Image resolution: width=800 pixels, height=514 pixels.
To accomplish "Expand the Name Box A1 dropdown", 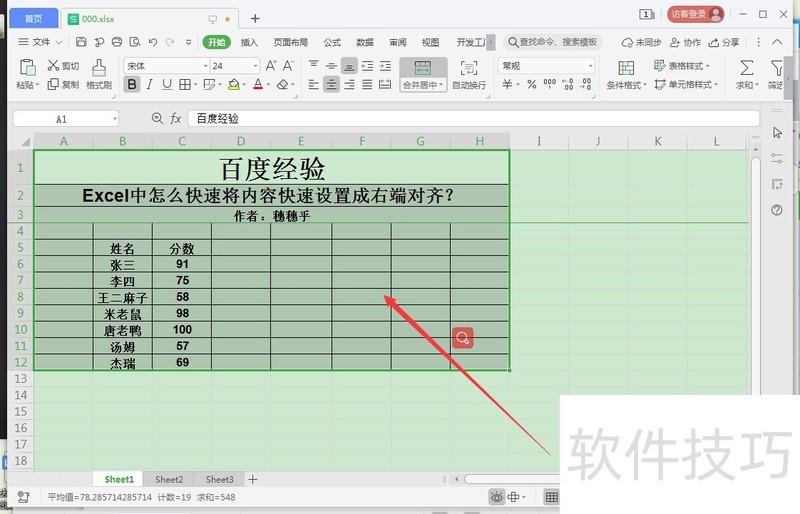I will [115, 119].
